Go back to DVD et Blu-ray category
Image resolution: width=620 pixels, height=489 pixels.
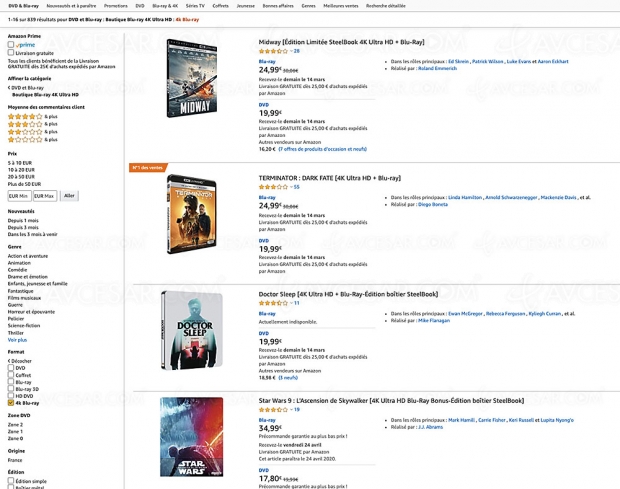pyautogui.click(x=26, y=88)
